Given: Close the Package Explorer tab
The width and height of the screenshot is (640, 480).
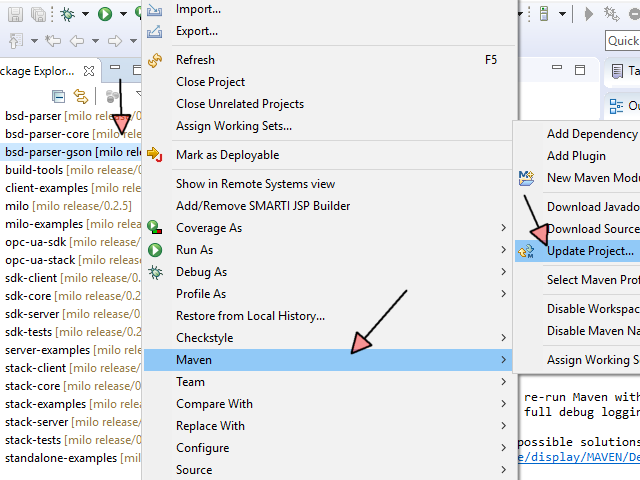Looking at the screenshot, I should click(89, 72).
